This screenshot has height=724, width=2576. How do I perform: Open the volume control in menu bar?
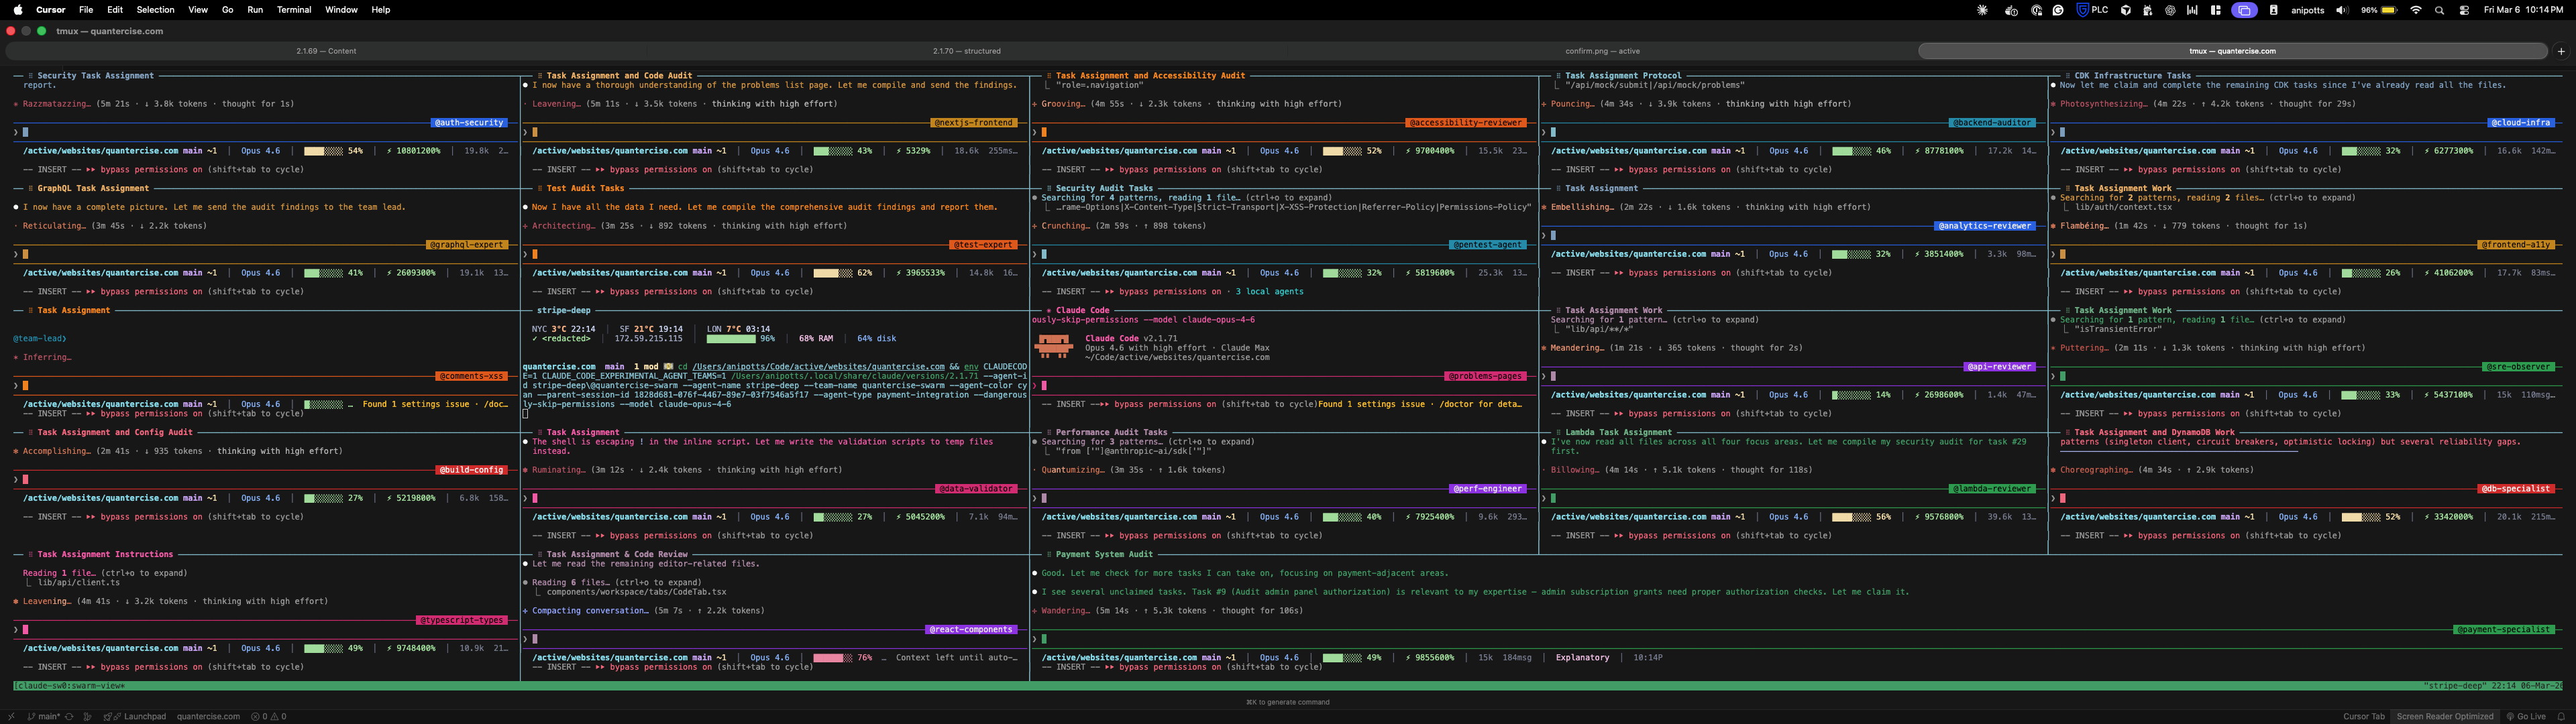pyautogui.click(x=2342, y=10)
